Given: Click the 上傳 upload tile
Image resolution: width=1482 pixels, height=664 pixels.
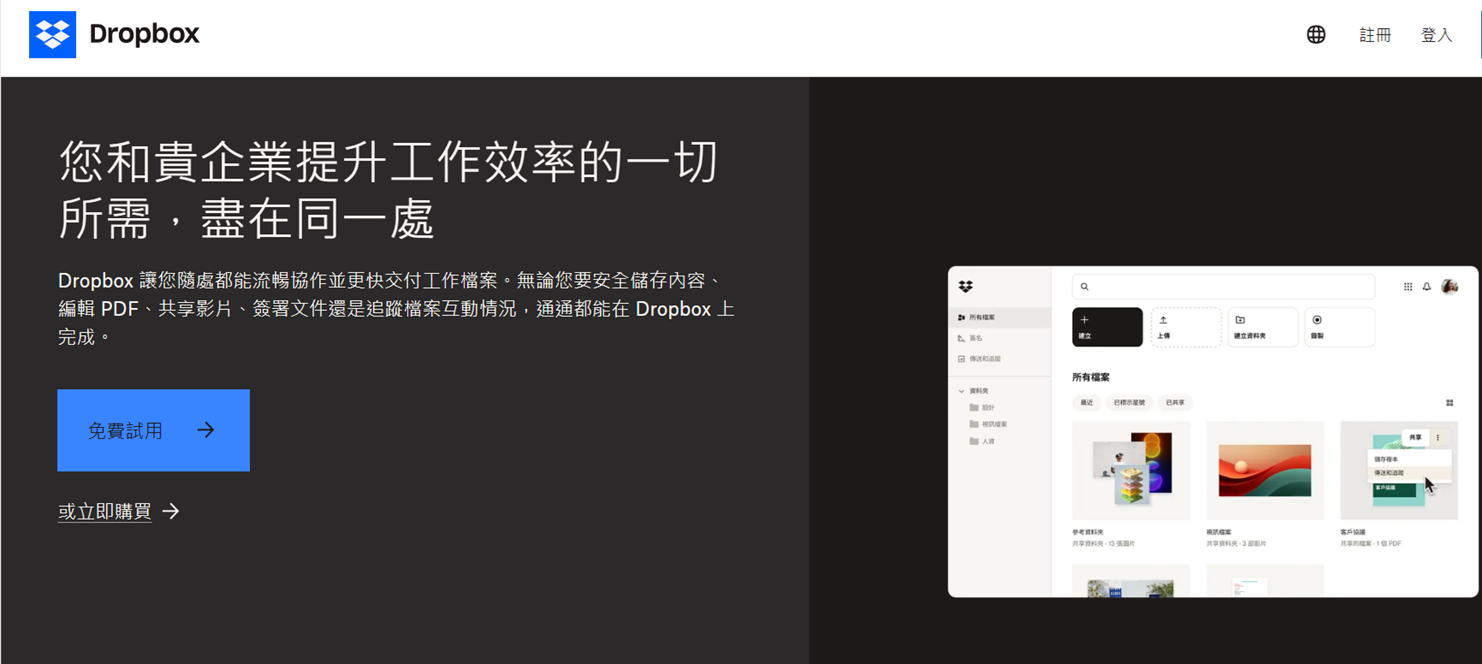Looking at the screenshot, I should [1185, 327].
